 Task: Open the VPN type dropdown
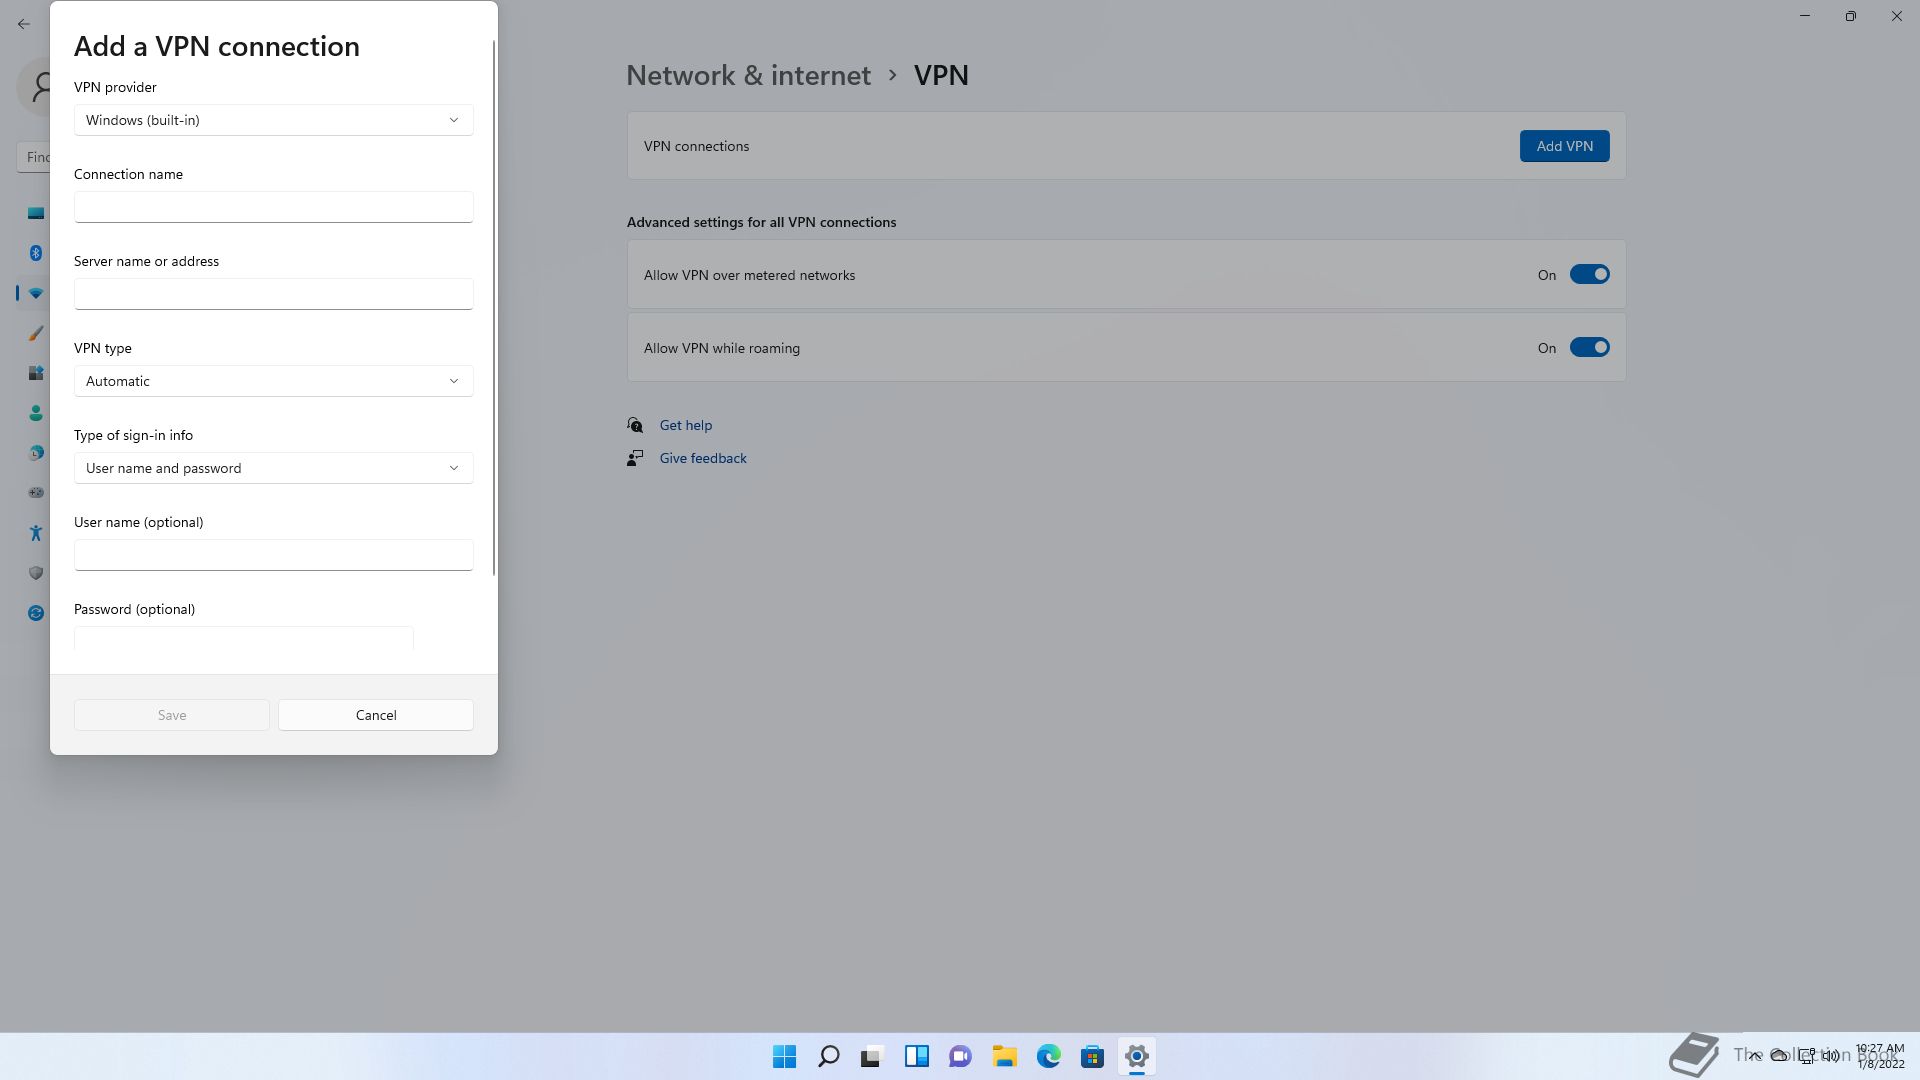click(273, 381)
